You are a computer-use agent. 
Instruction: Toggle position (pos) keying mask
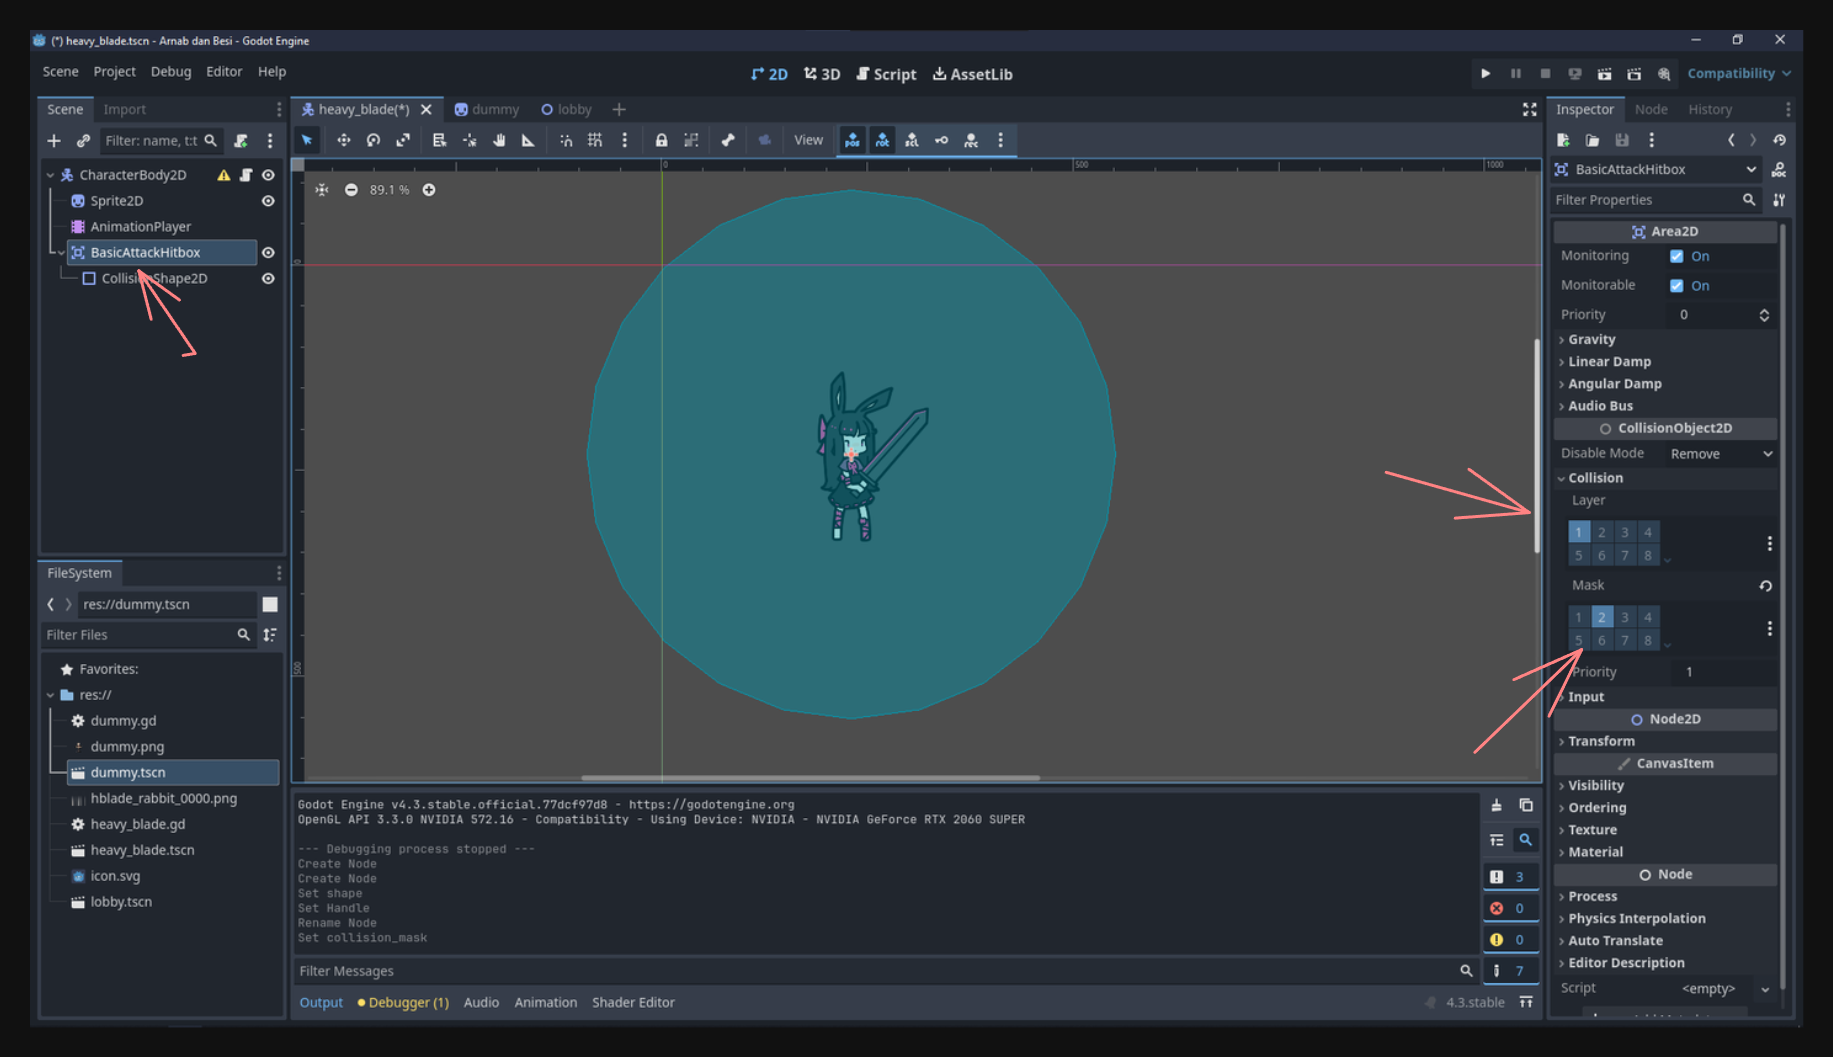point(852,140)
